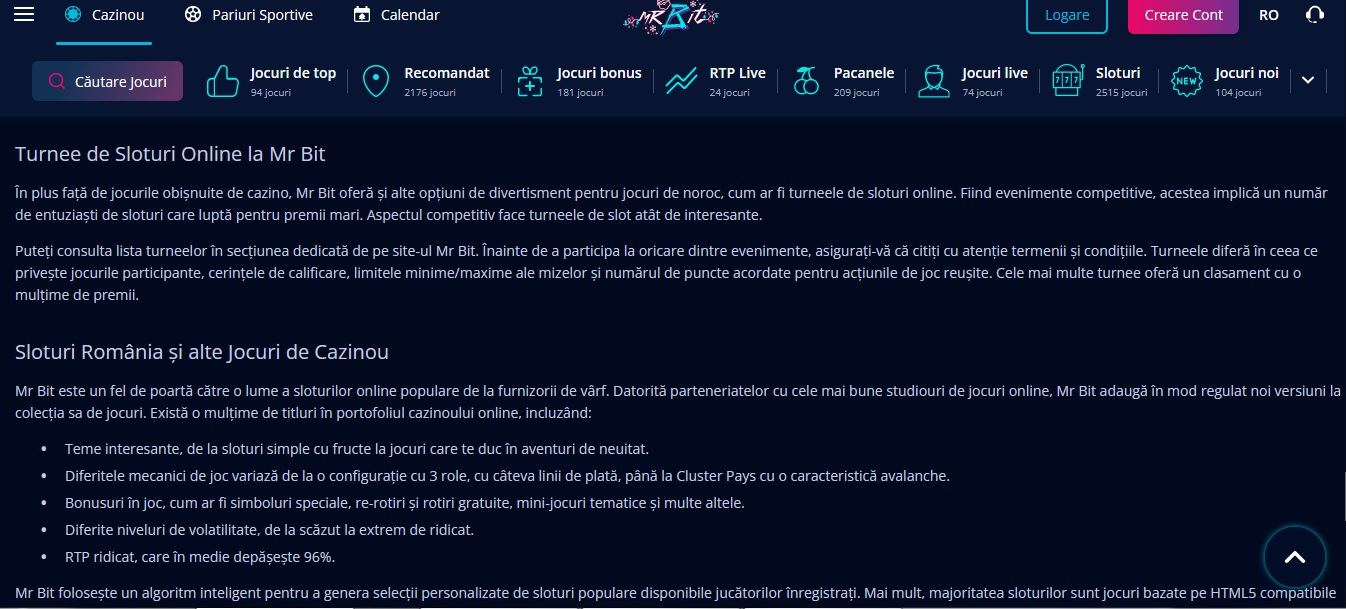
Task: Open the hamburger menu icon
Action: (24, 15)
